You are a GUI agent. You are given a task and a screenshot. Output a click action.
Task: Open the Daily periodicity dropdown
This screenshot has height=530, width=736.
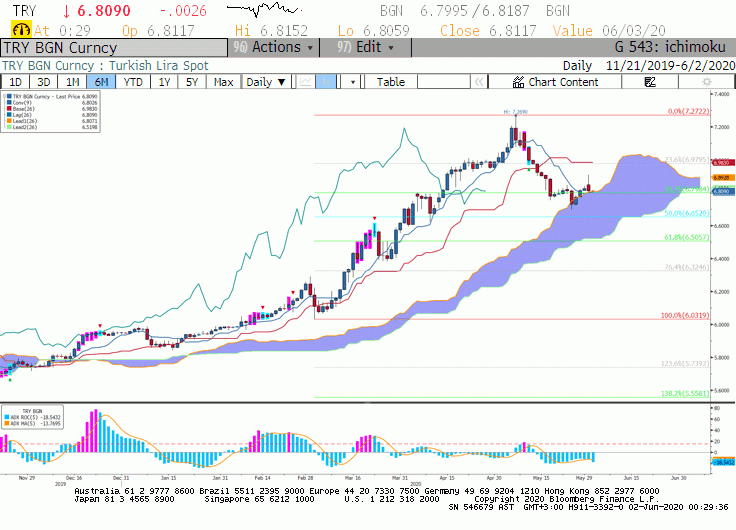[x=266, y=82]
